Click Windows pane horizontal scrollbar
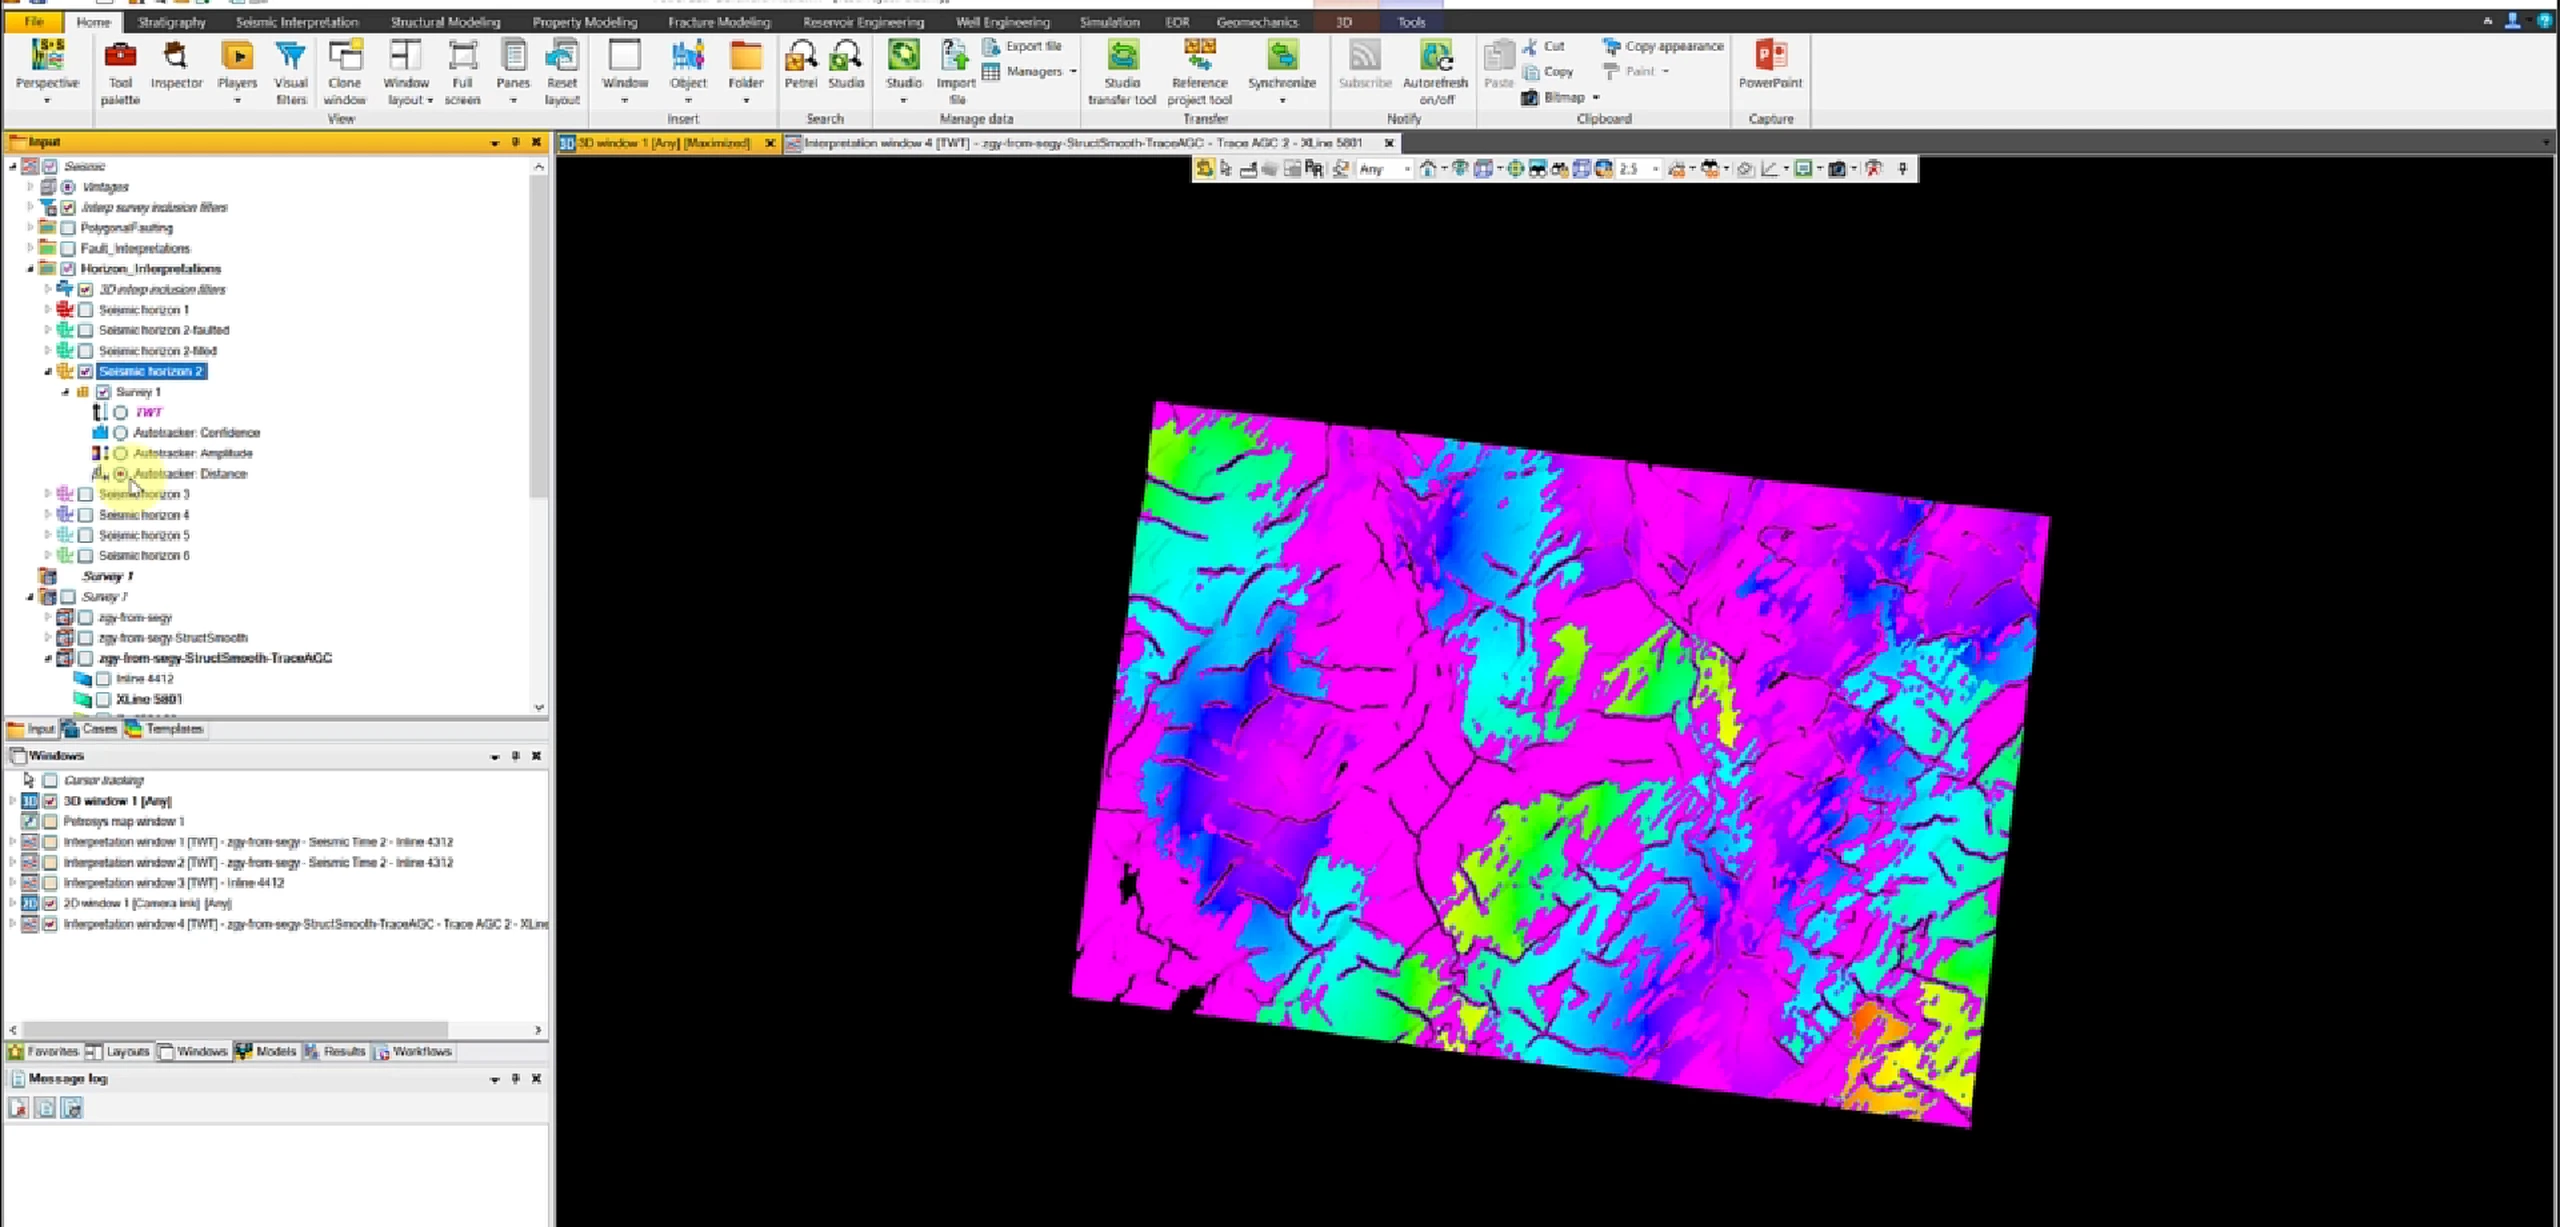Viewport: 2560px width, 1227px height. pos(235,1029)
